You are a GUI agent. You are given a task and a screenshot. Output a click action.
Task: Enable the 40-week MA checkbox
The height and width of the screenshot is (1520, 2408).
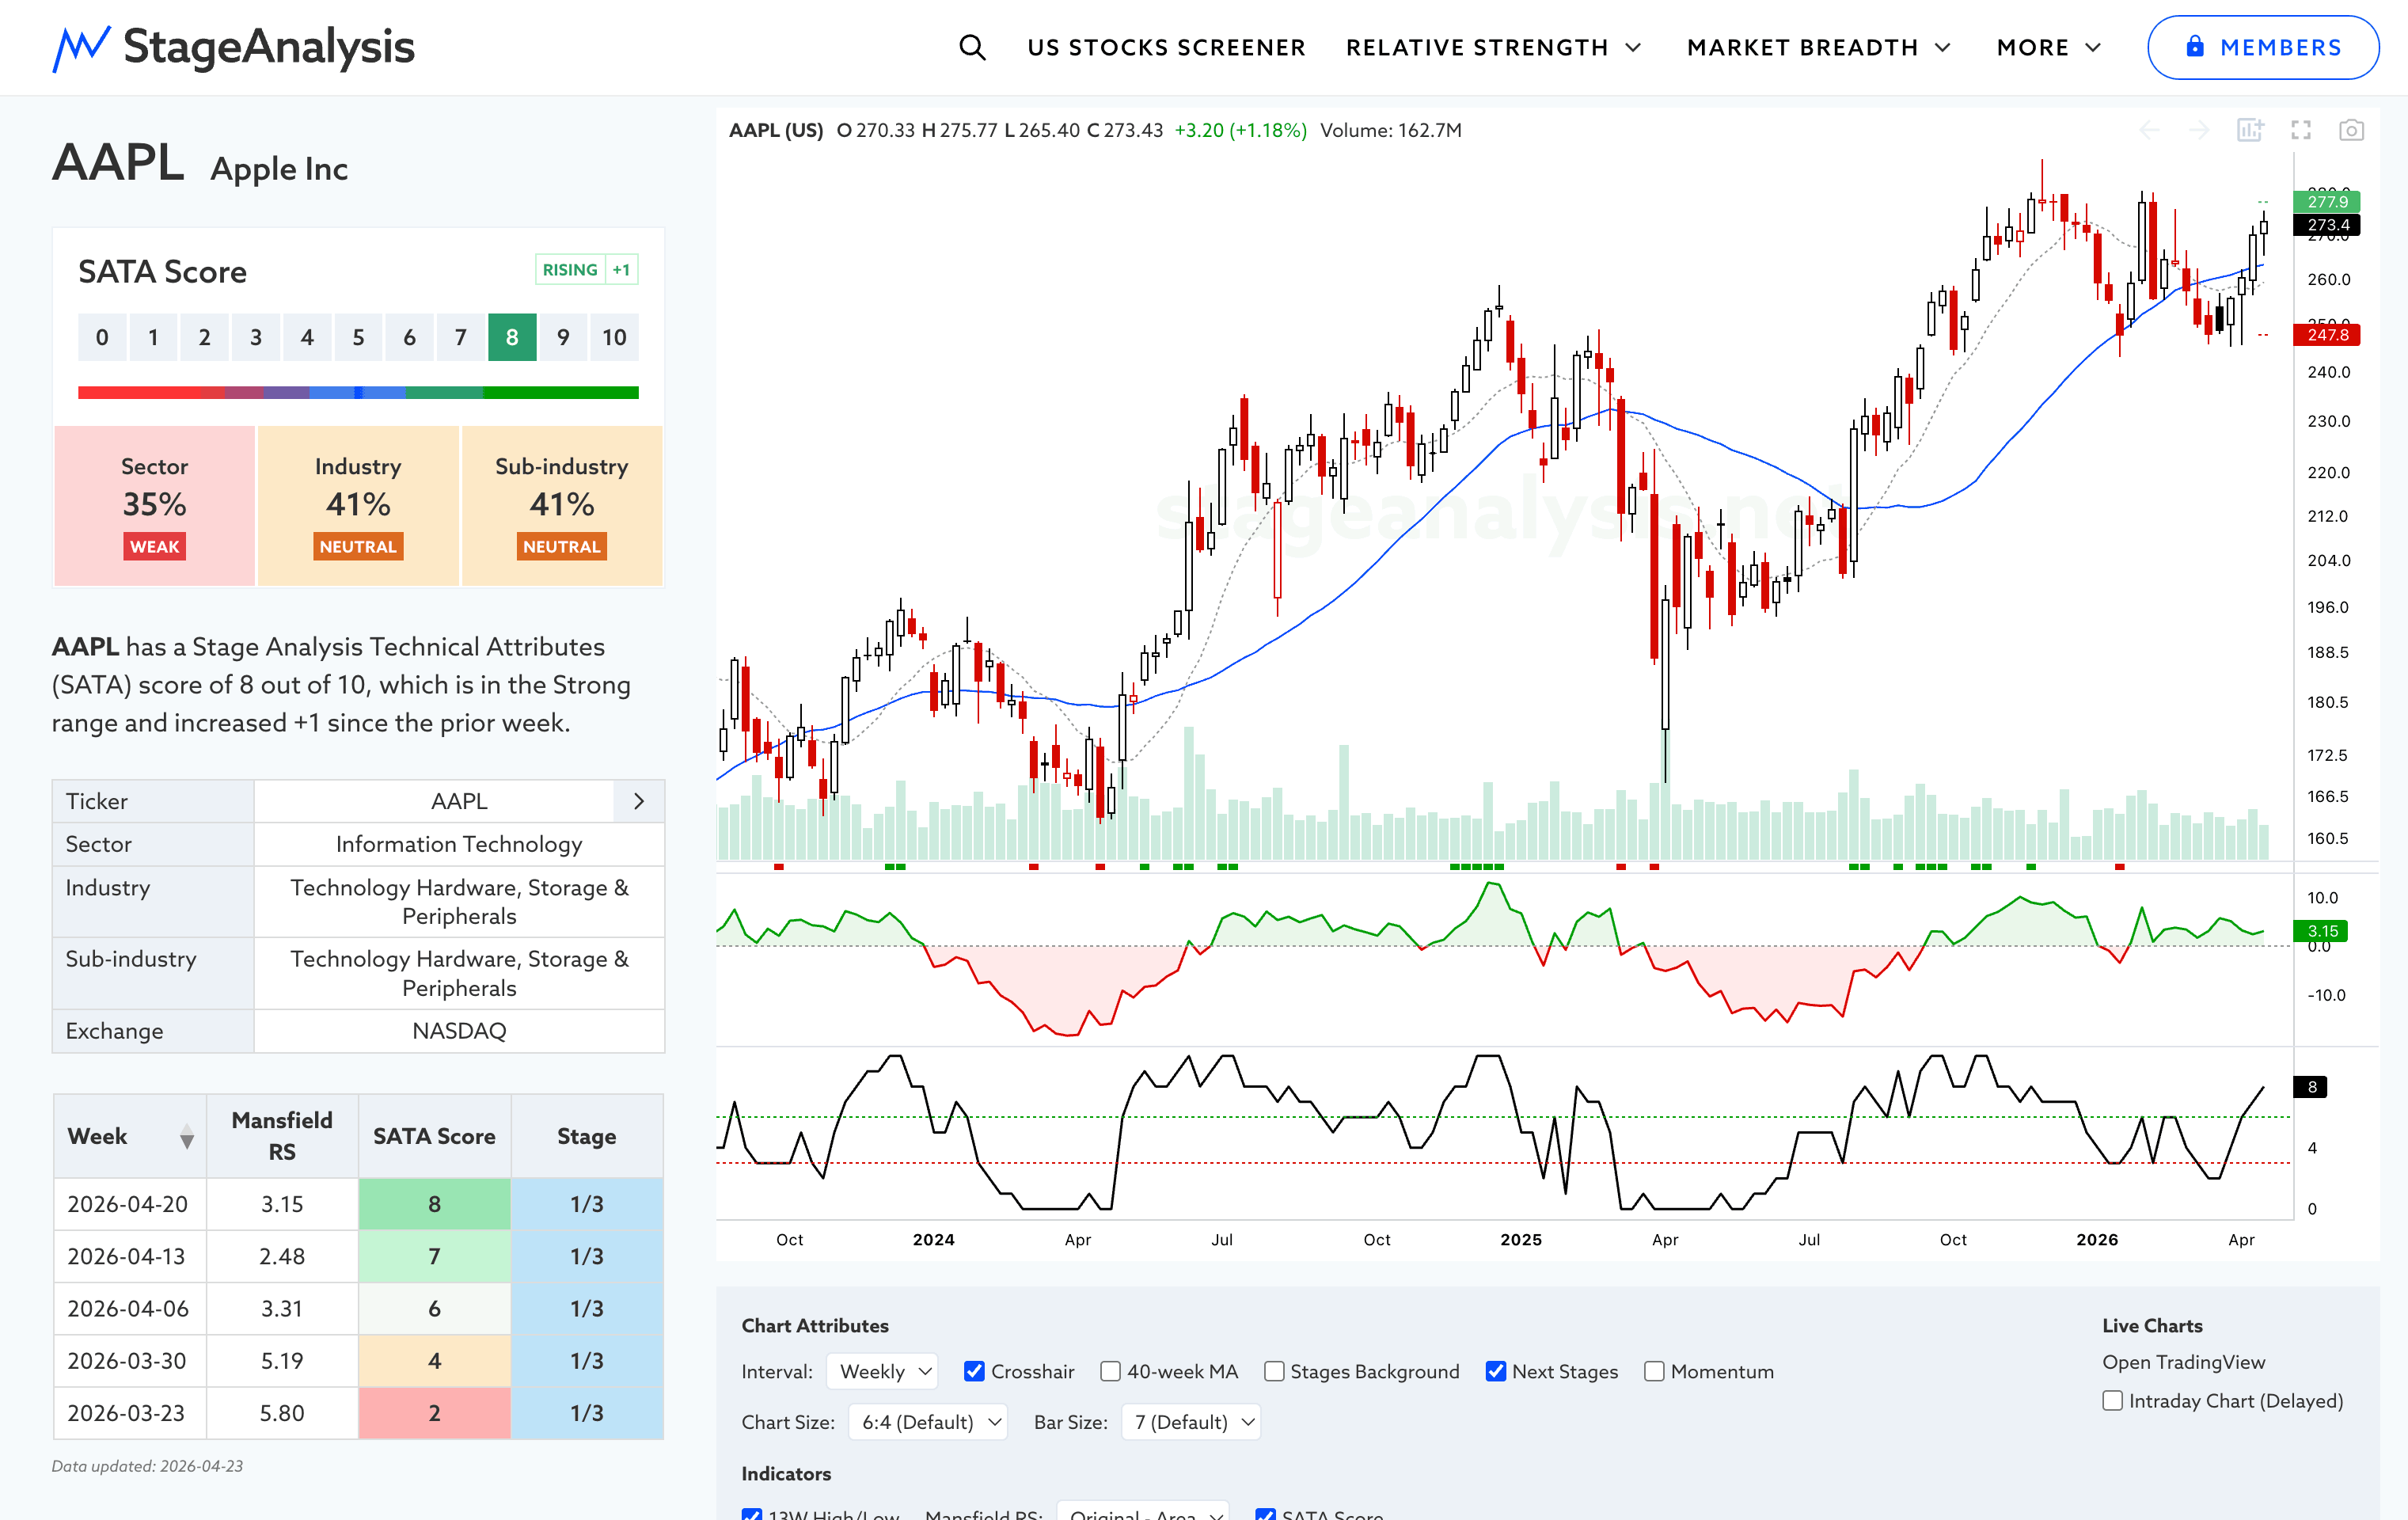pos(1110,1371)
